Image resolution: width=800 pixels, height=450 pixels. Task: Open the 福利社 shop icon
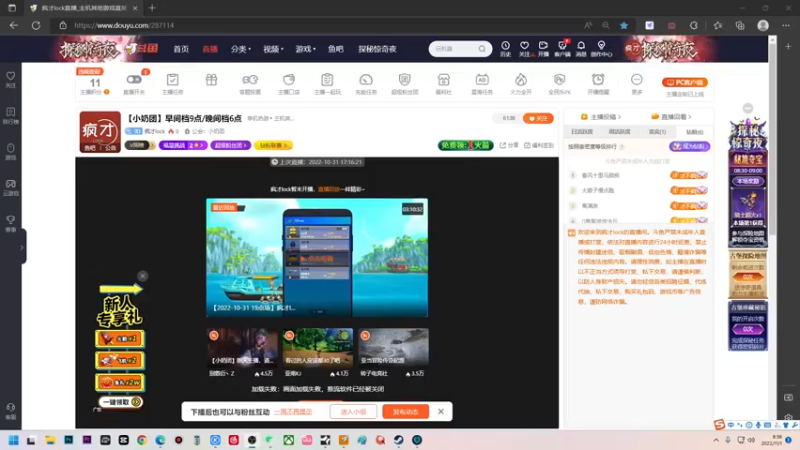coord(443,80)
